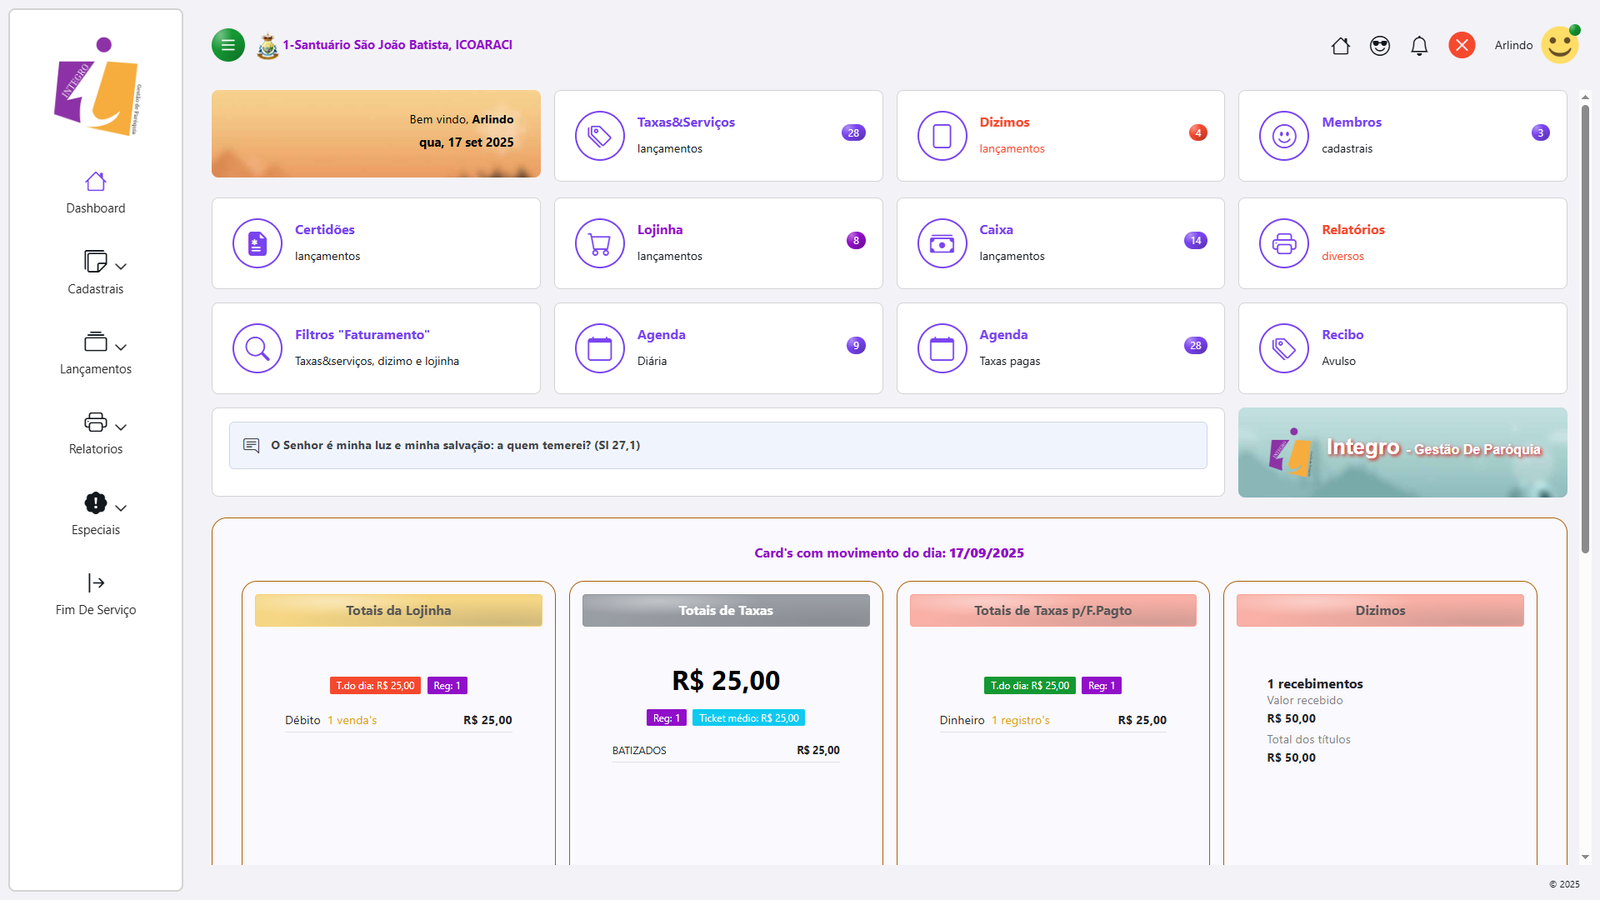The width and height of the screenshot is (1600, 900).
Task: Open the Certidões document icon
Action: (257, 243)
